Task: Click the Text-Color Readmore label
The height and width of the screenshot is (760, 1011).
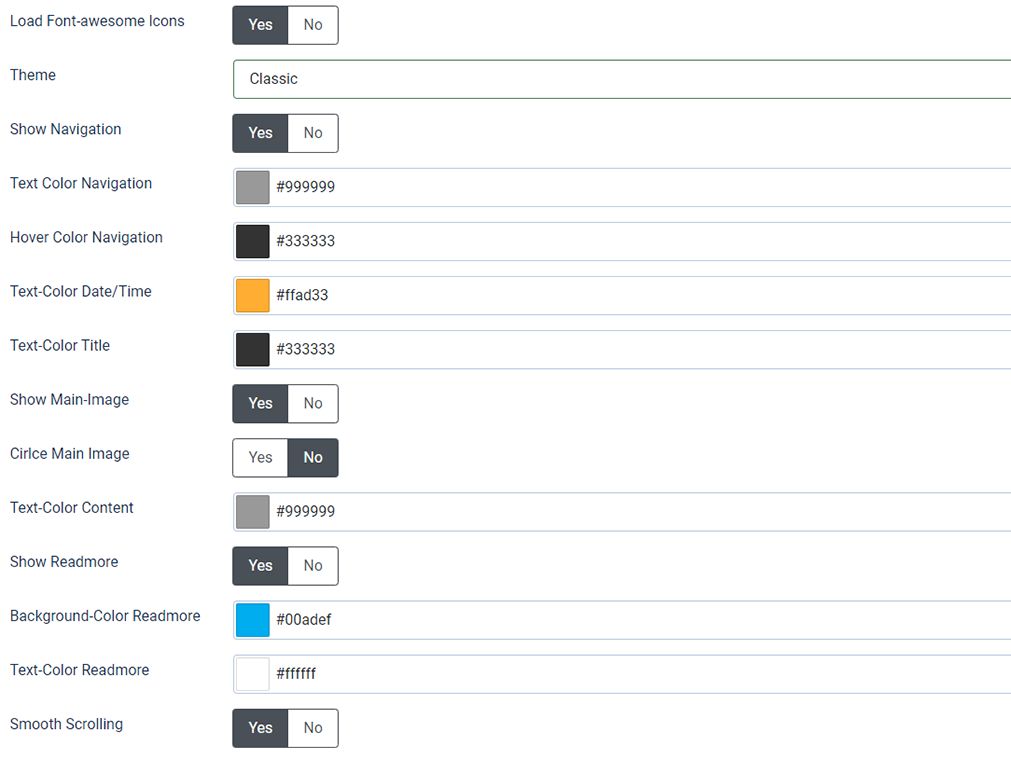Action: click(x=80, y=670)
